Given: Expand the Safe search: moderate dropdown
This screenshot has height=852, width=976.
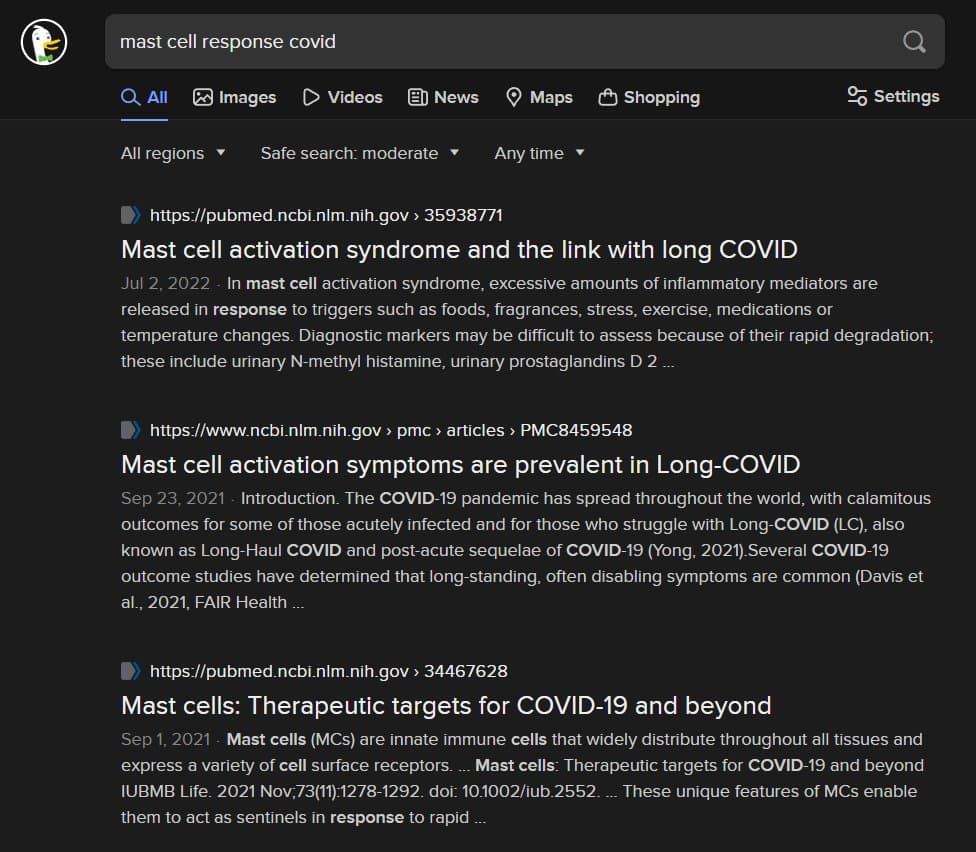Looking at the screenshot, I should (x=359, y=153).
